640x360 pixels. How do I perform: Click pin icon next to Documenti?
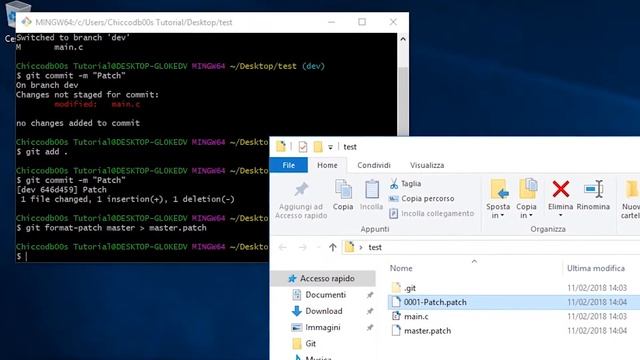coord(370,295)
